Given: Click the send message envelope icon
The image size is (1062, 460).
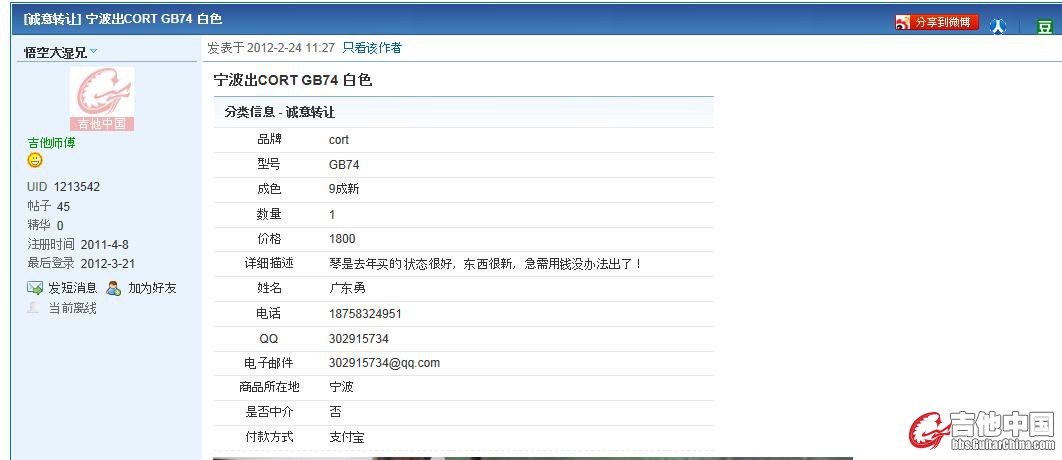Looking at the screenshot, I should pos(35,288).
